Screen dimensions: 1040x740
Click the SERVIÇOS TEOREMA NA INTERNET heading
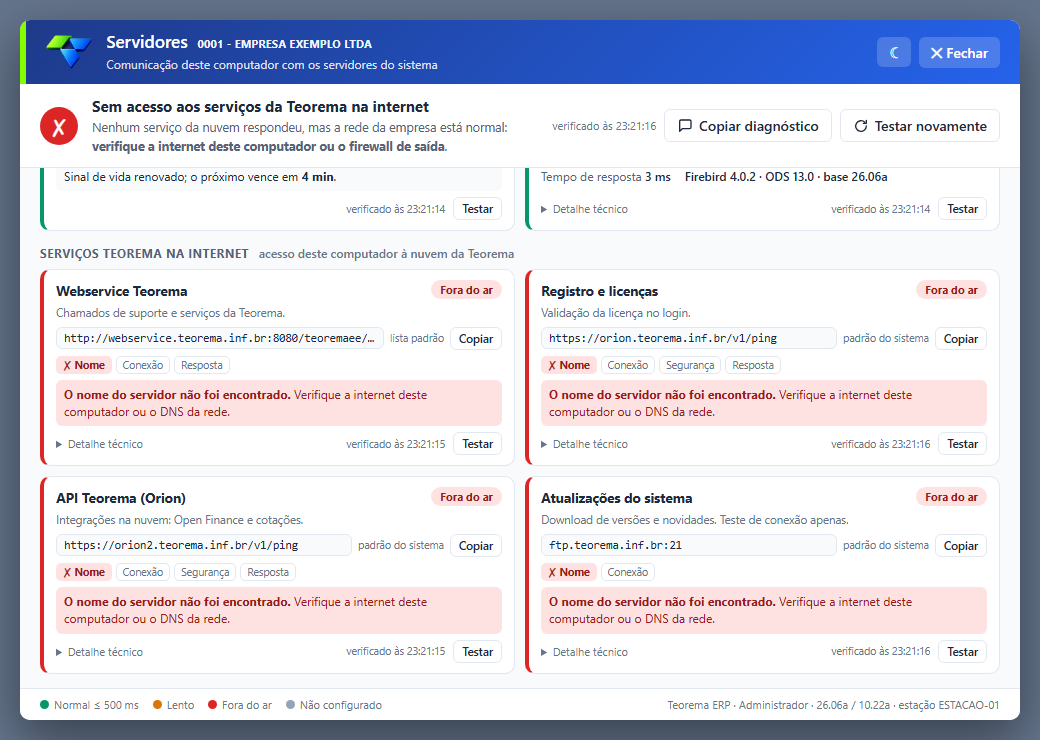tap(144, 253)
